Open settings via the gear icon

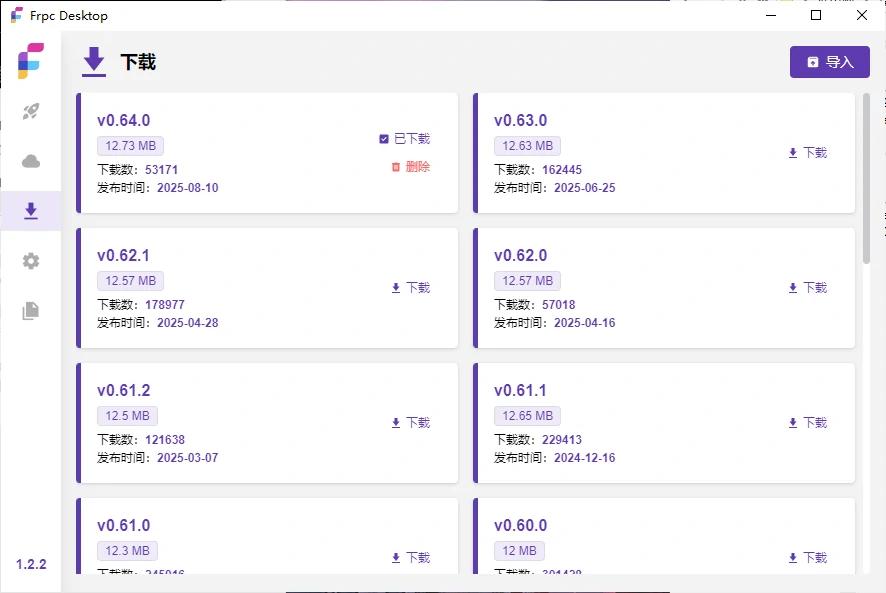(x=31, y=261)
